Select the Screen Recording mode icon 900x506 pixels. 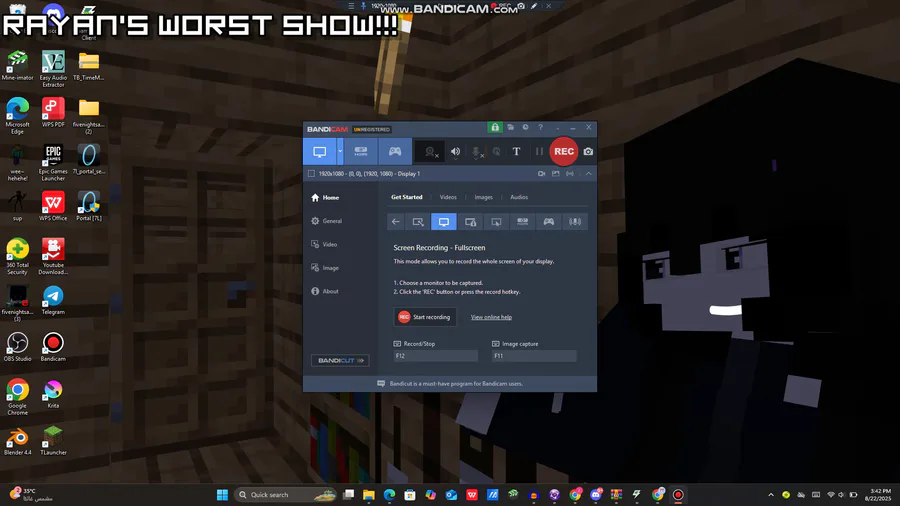pos(320,151)
